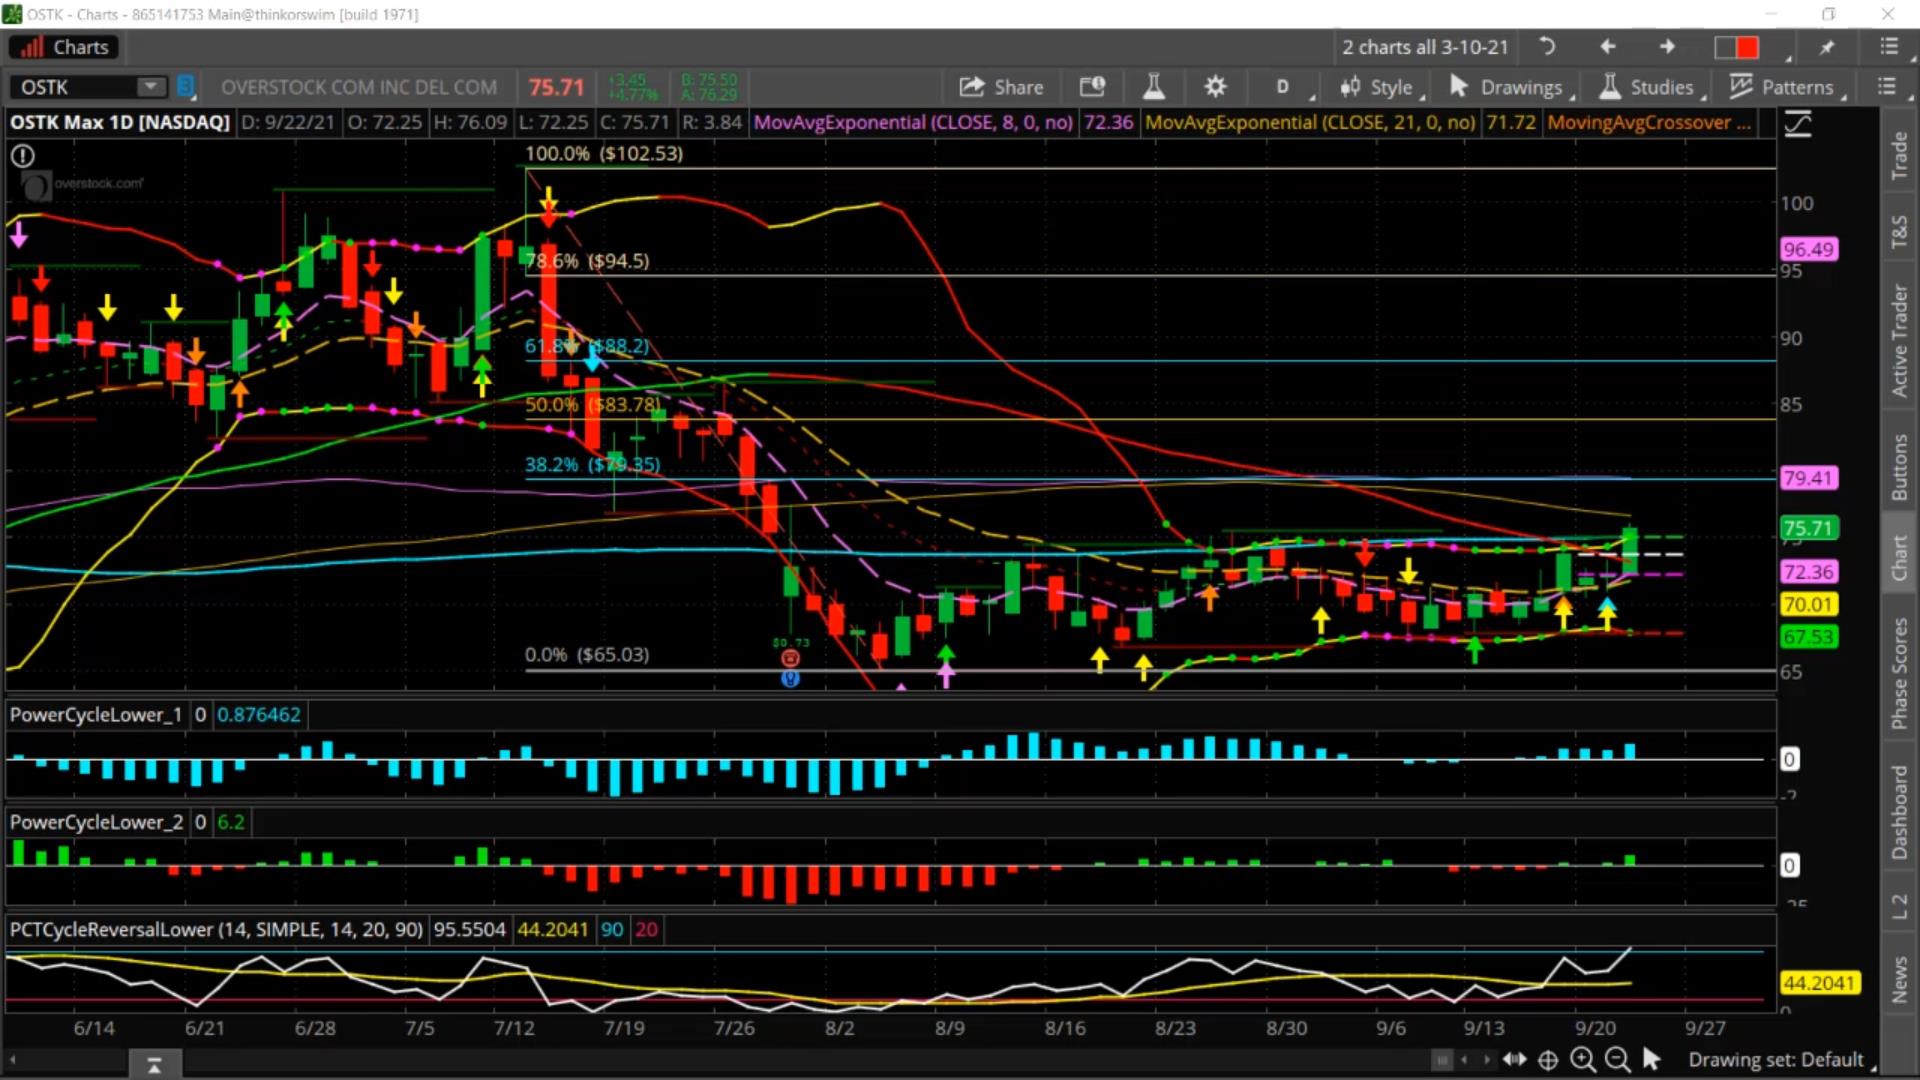Click the blue event marker icon below earnings
1920x1080 pixels.
pos(790,679)
